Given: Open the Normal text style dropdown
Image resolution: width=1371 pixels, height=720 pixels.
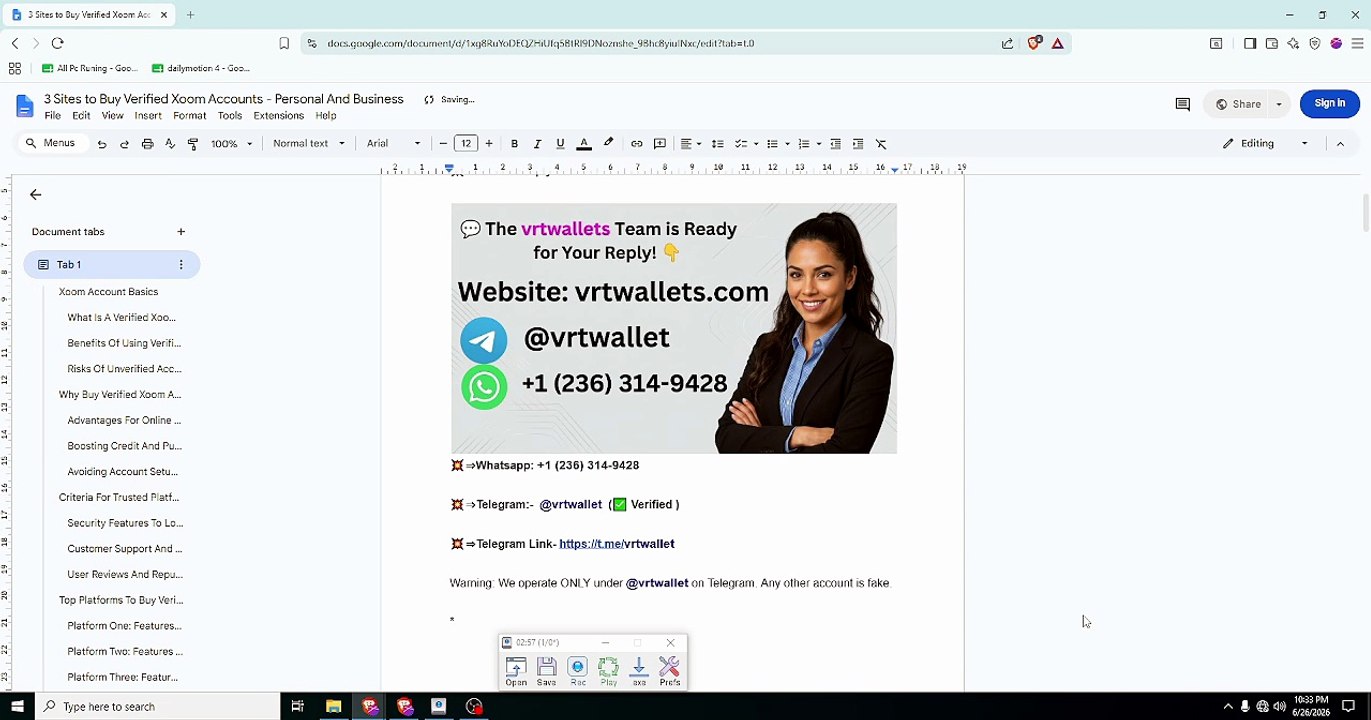Looking at the screenshot, I should point(308,144).
